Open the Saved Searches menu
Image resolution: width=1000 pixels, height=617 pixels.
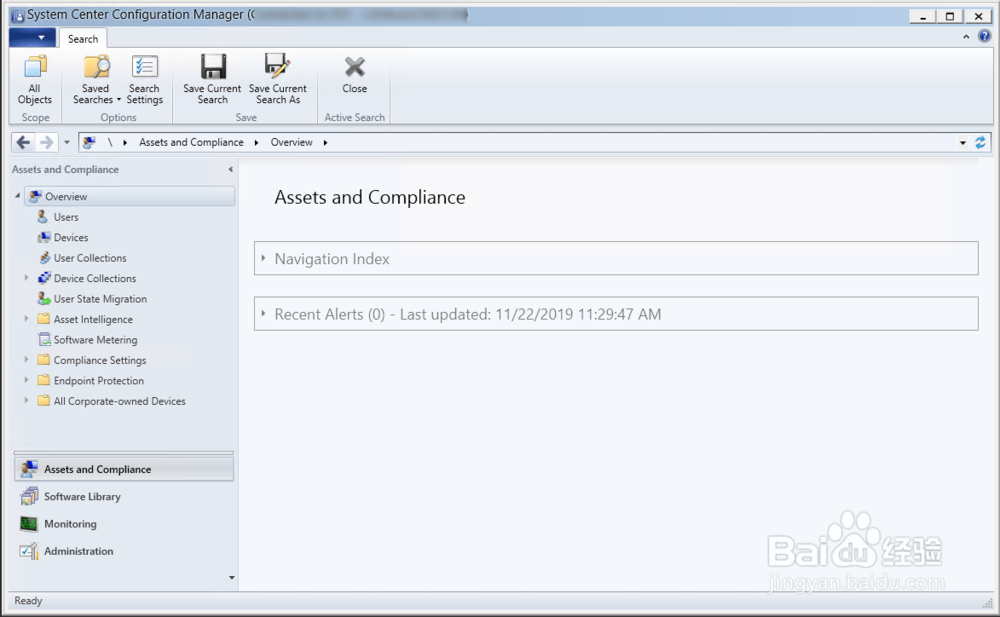pos(96,80)
